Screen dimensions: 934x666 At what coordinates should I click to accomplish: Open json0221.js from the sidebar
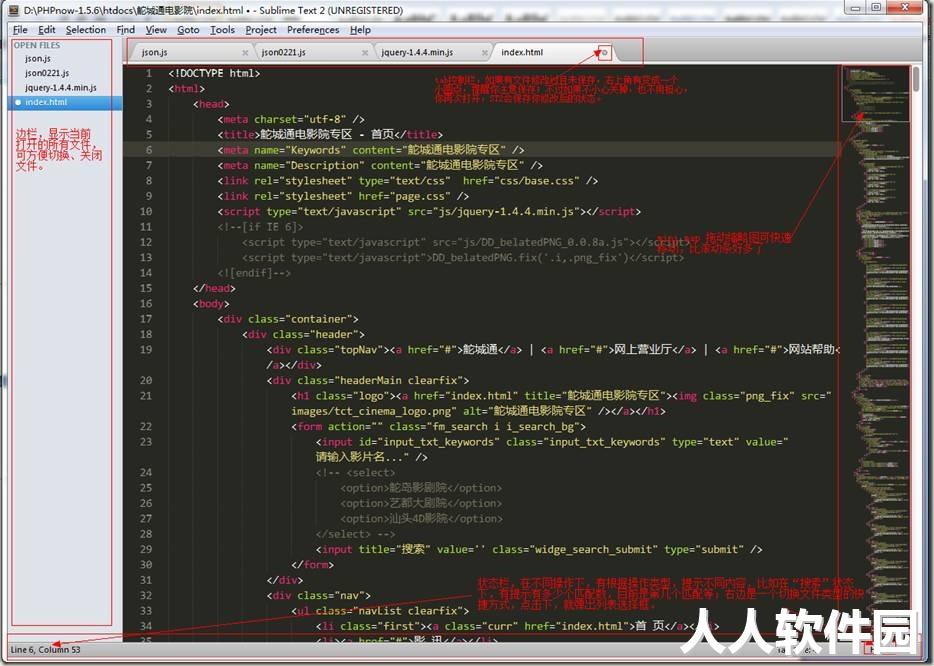pyautogui.click(x=47, y=73)
